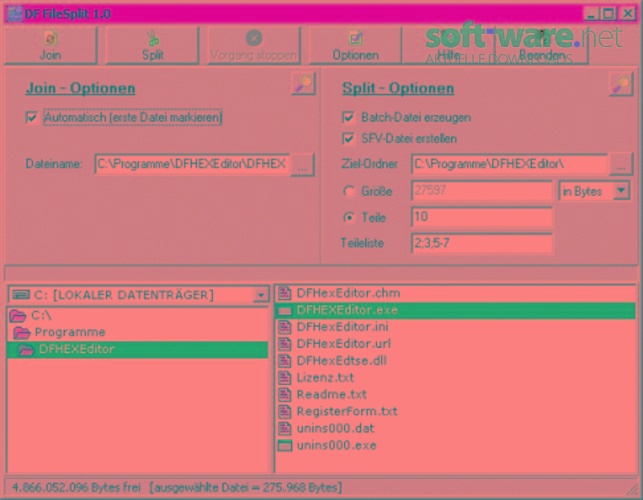Click ausgewählte Datei status bar text
Image resolution: width=643 pixels, height=500 pixels.
[246, 488]
